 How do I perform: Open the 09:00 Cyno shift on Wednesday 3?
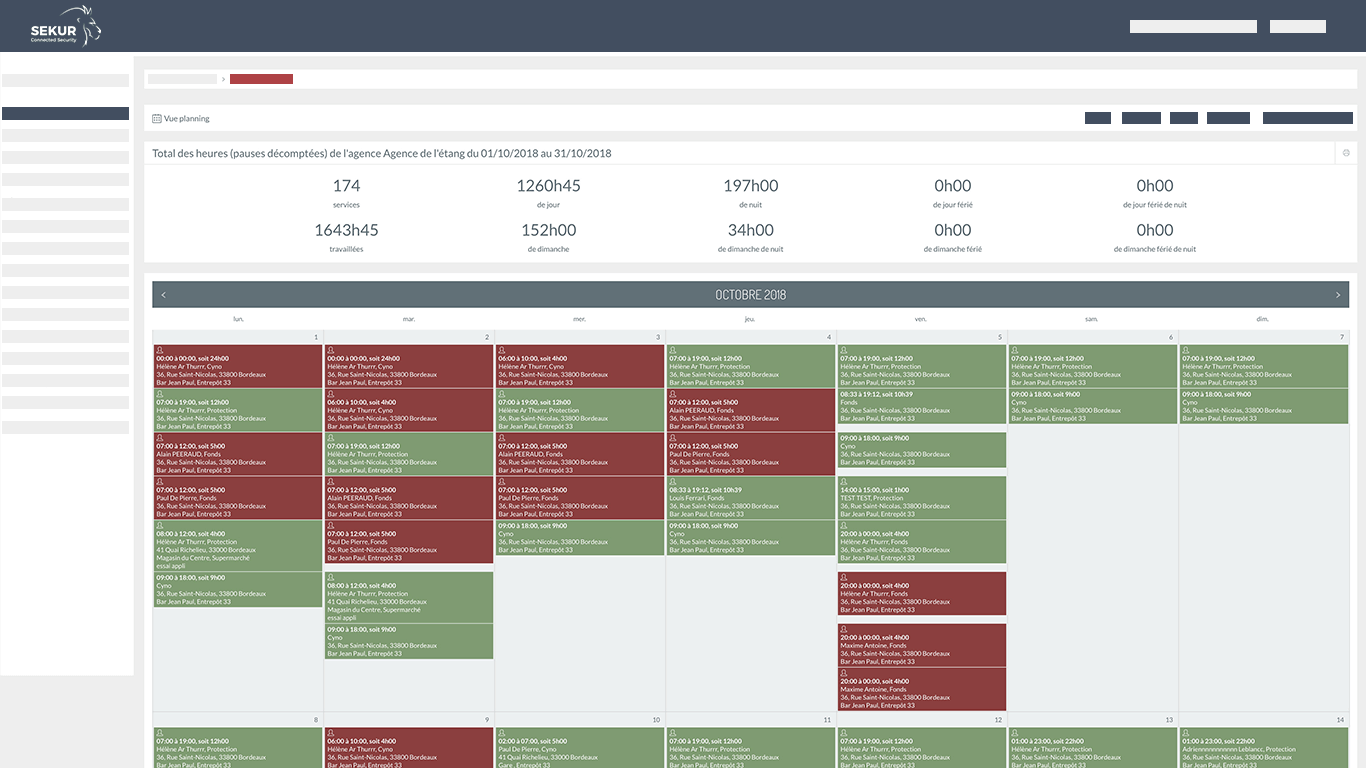point(580,538)
